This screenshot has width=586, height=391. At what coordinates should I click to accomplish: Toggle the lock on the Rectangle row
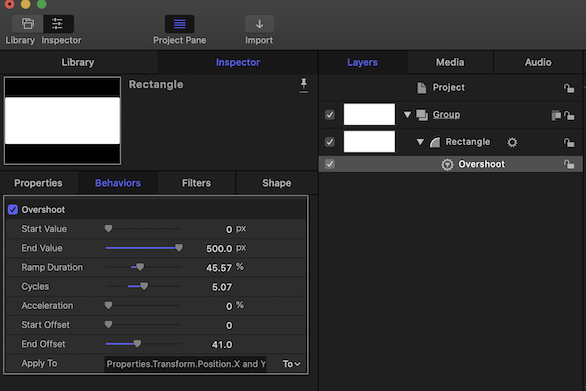[x=569, y=142]
